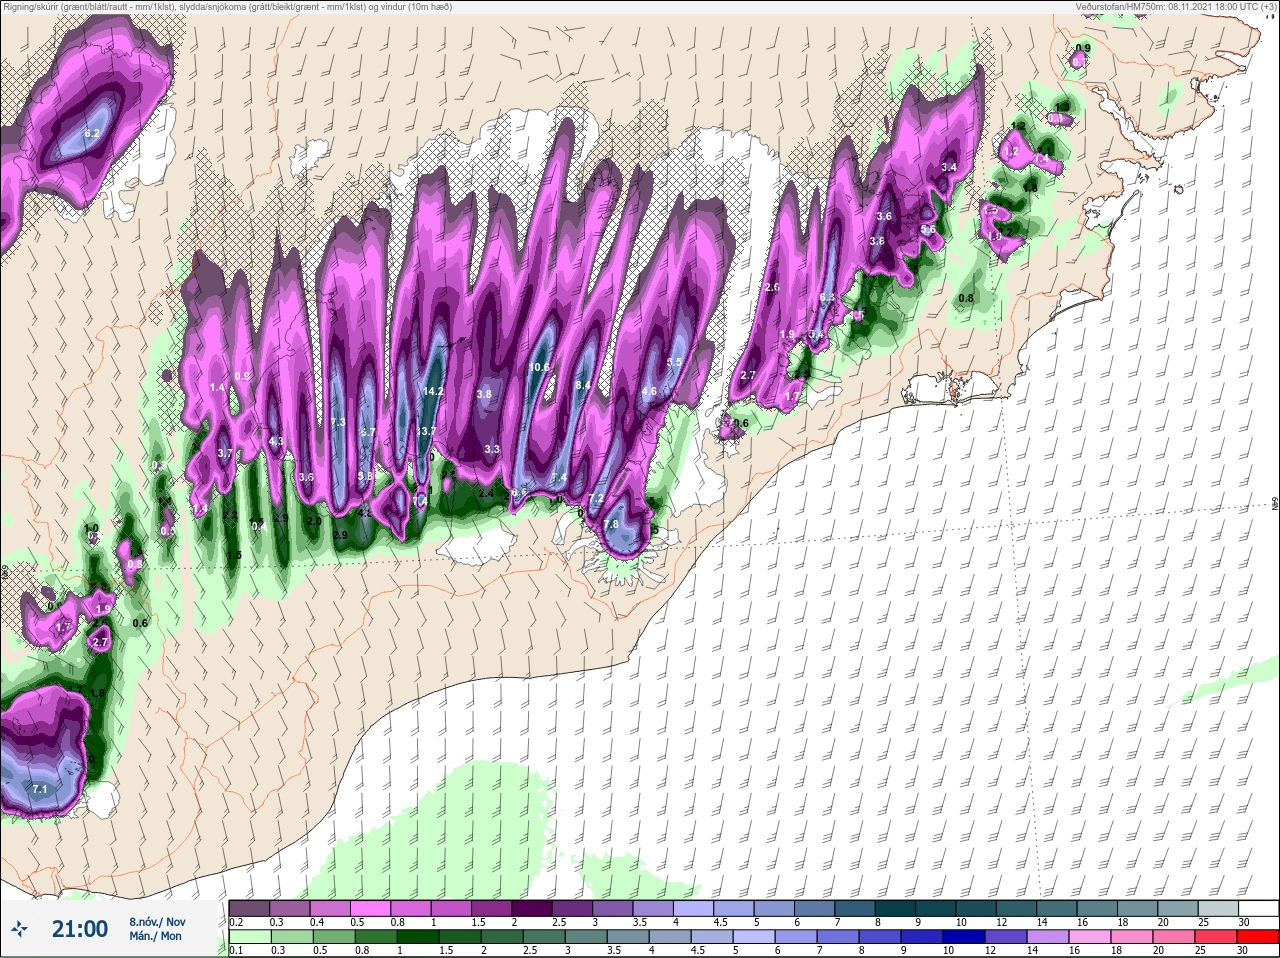Click the four-pointed star icon beside 21:00
The image size is (1280, 958).
point(20,929)
